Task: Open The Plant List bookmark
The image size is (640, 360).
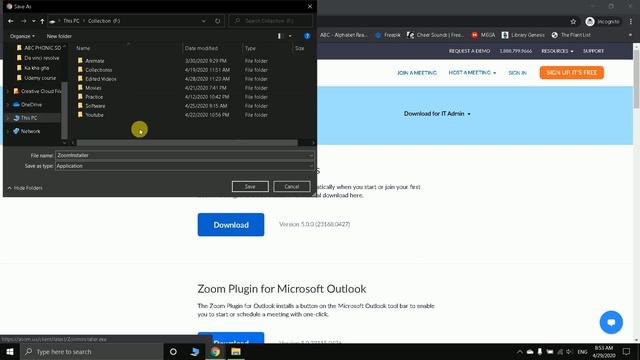Action: (571, 35)
